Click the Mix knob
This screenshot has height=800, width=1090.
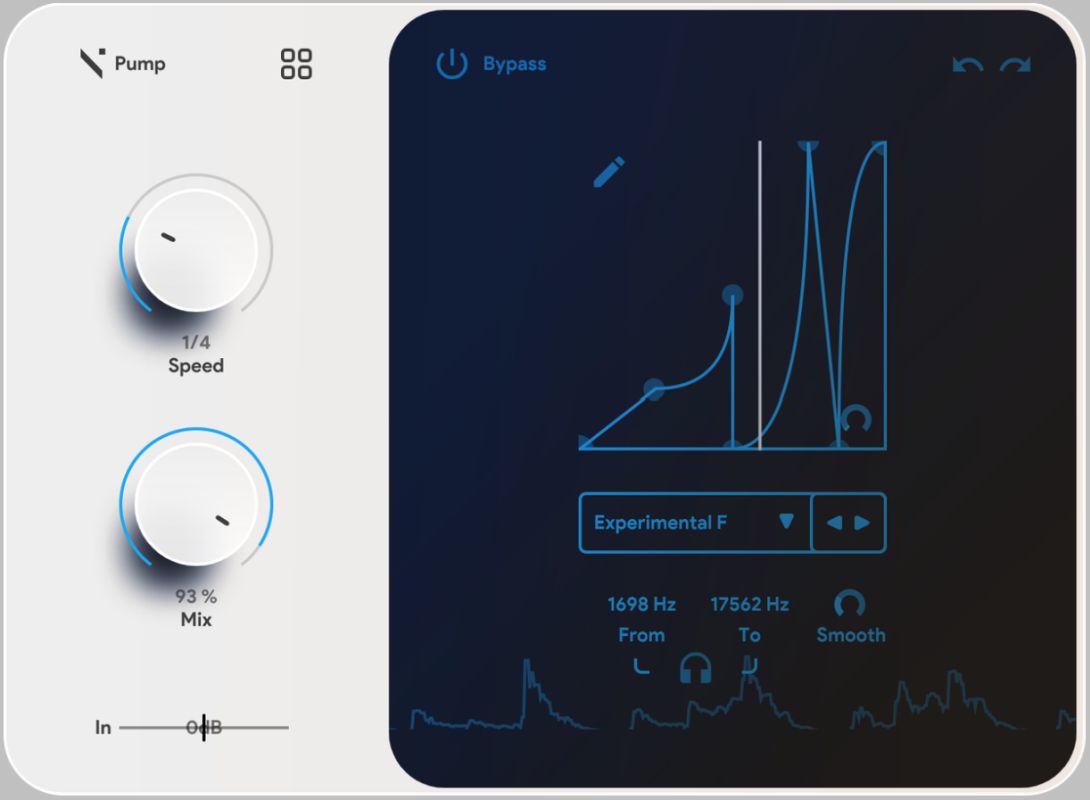196,504
